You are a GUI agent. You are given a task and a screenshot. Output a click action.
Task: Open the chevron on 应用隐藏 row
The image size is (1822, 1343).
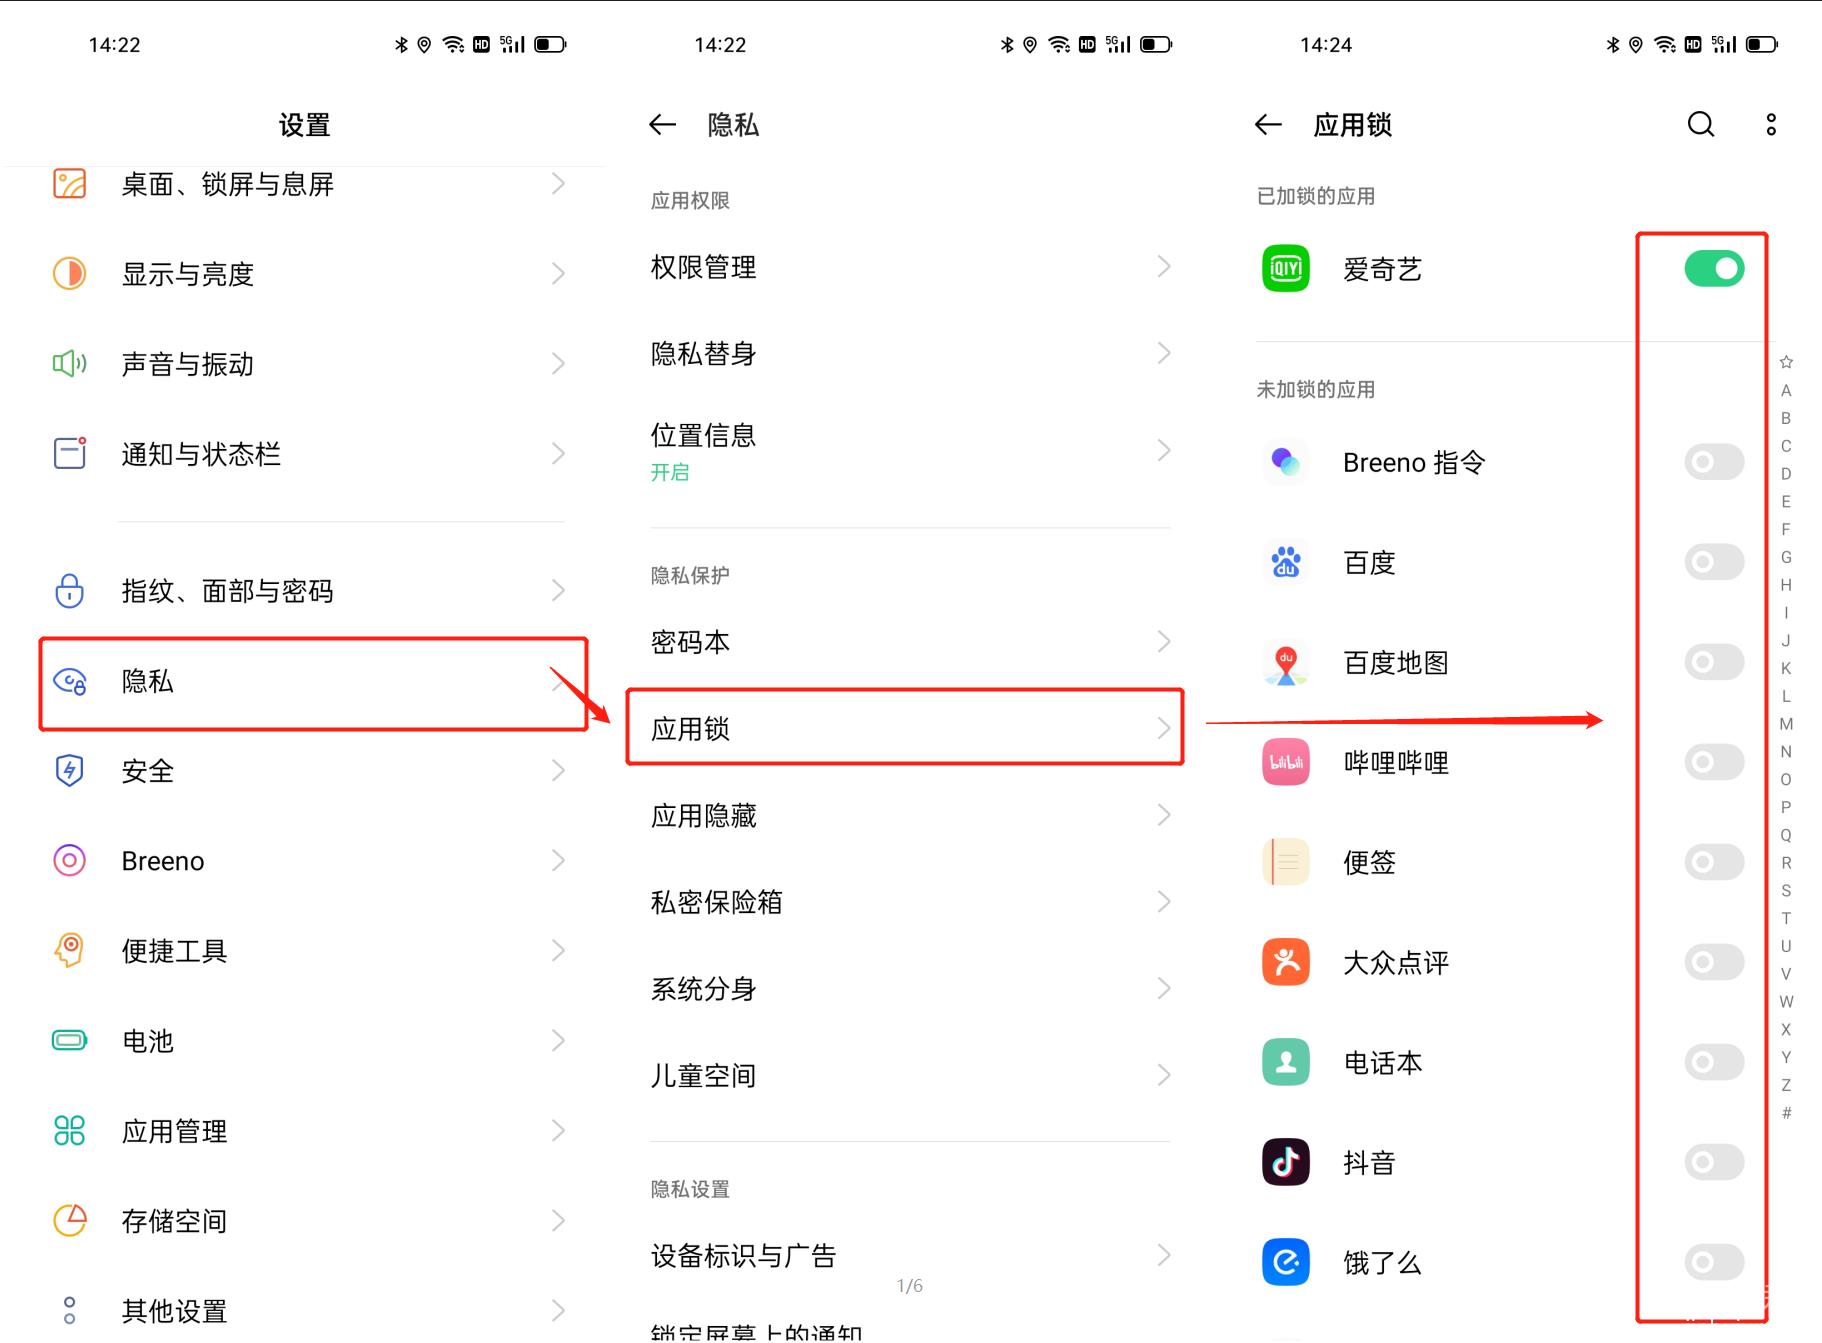(x=1164, y=815)
